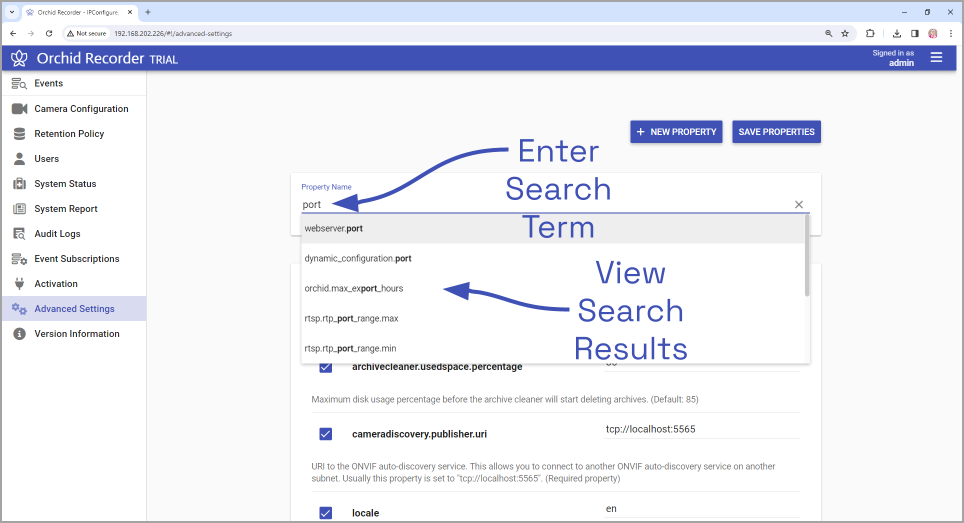
Task: Click the Property Name search input
Action: (546, 205)
